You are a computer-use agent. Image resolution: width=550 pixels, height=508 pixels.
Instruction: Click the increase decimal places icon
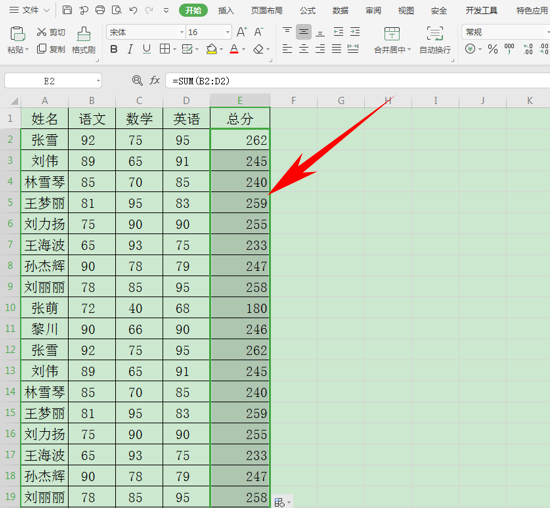528,49
